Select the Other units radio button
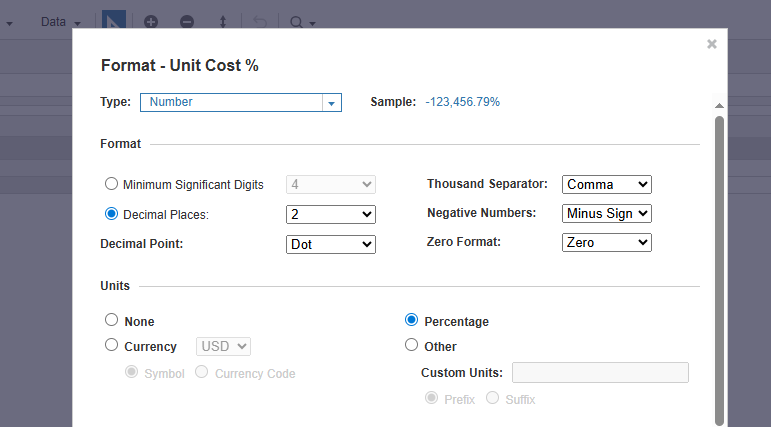The image size is (771, 427). tap(412, 345)
